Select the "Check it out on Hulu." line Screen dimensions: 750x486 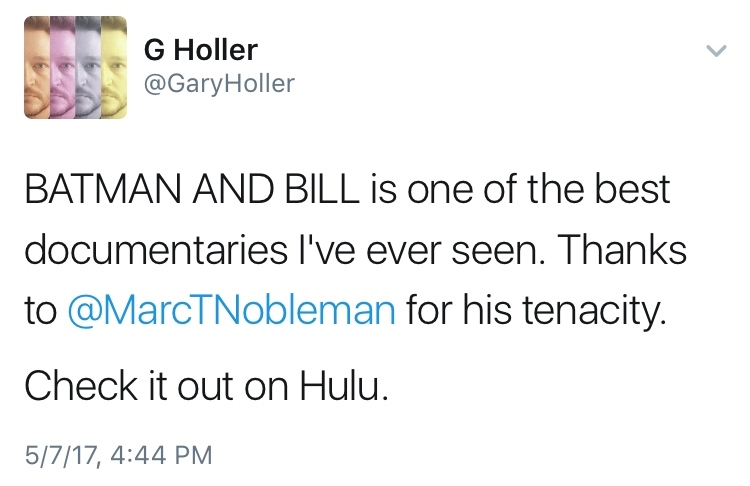click(x=205, y=385)
